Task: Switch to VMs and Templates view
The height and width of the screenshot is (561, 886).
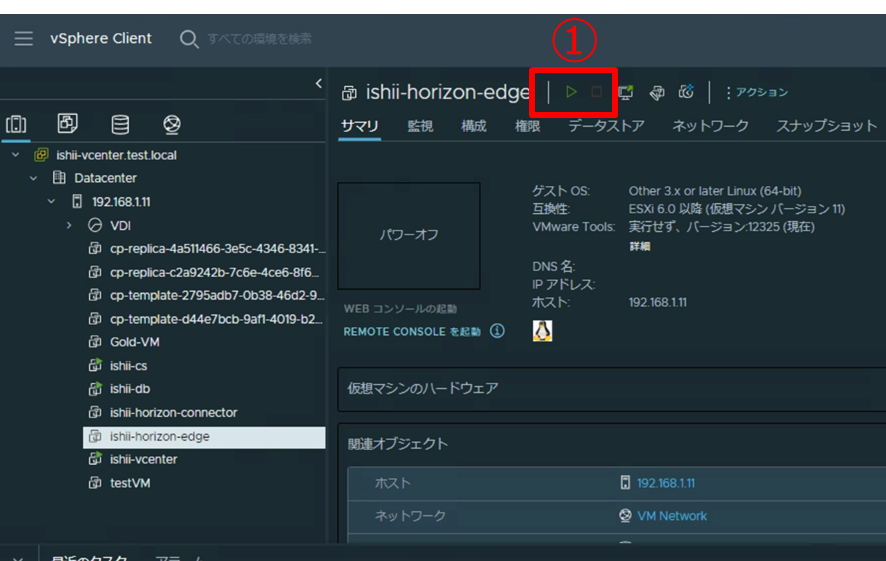Action: tap(68, 123)
